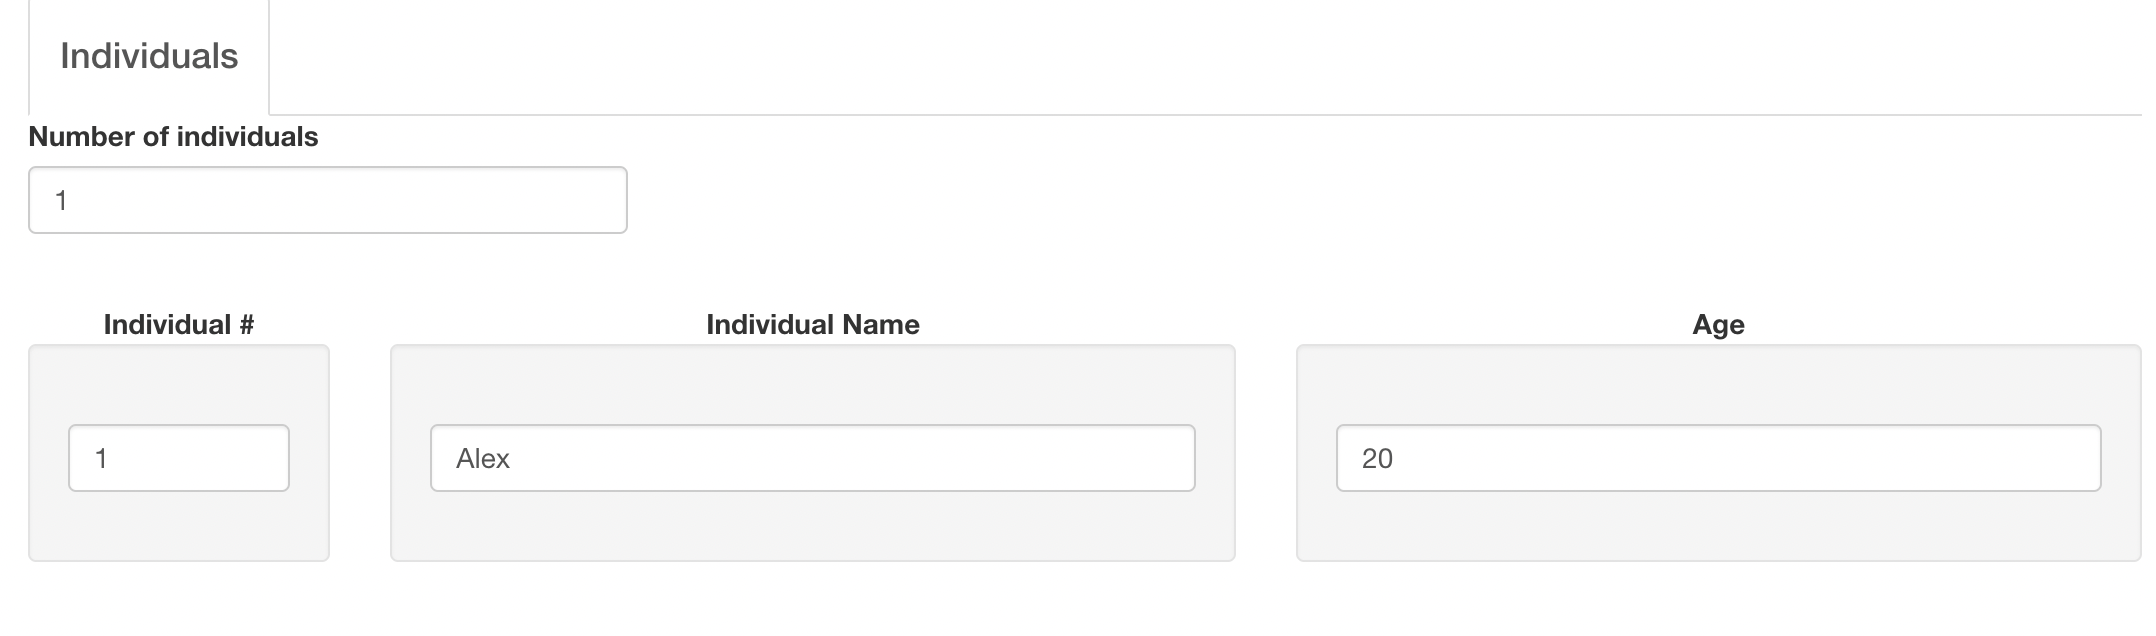The image size is (2156, 636).
Task: Click the Age column heading
Action: 1718,325
